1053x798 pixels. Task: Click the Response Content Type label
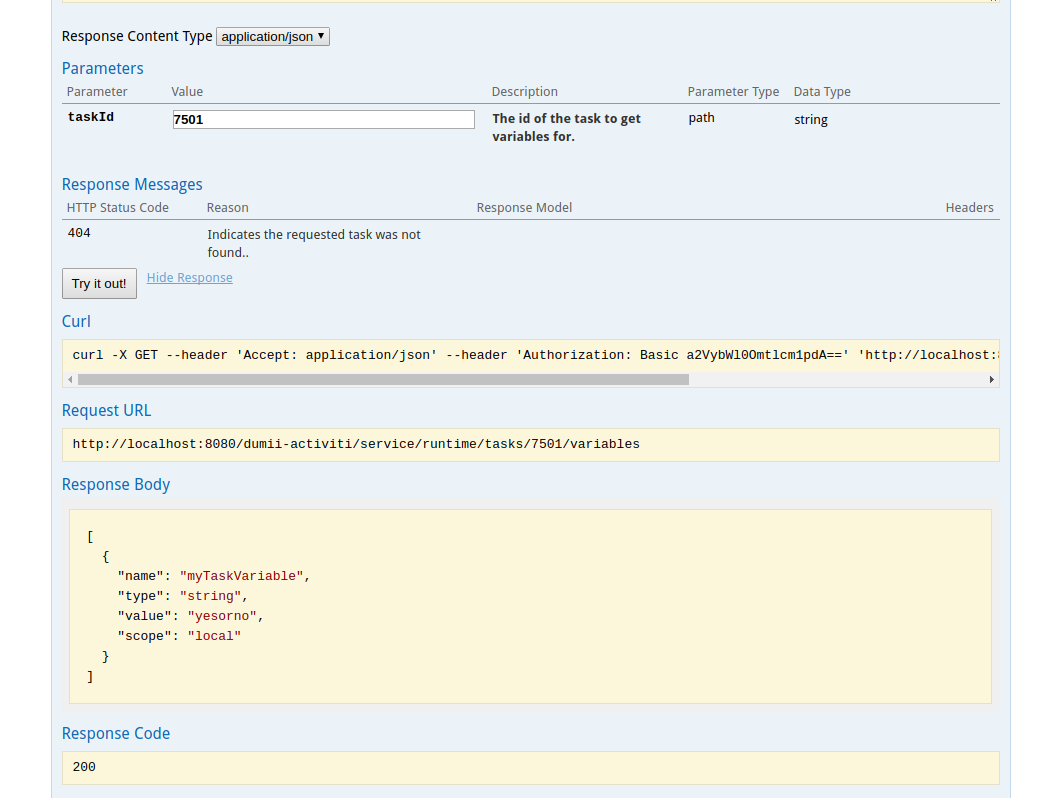[137, 36]
